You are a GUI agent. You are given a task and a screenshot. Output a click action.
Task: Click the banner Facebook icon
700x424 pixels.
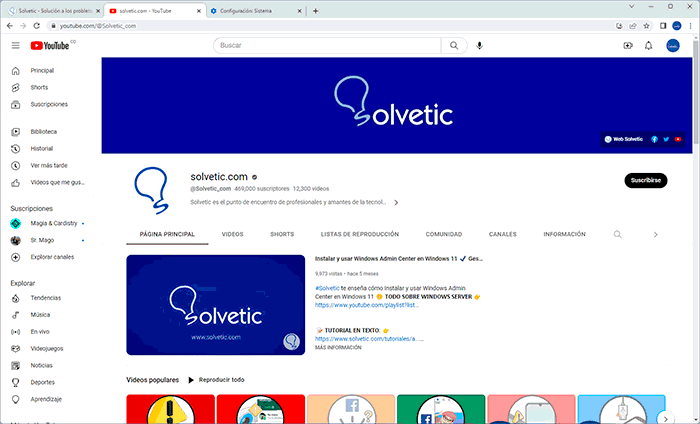pyautogui.click(x=654, y=139)
